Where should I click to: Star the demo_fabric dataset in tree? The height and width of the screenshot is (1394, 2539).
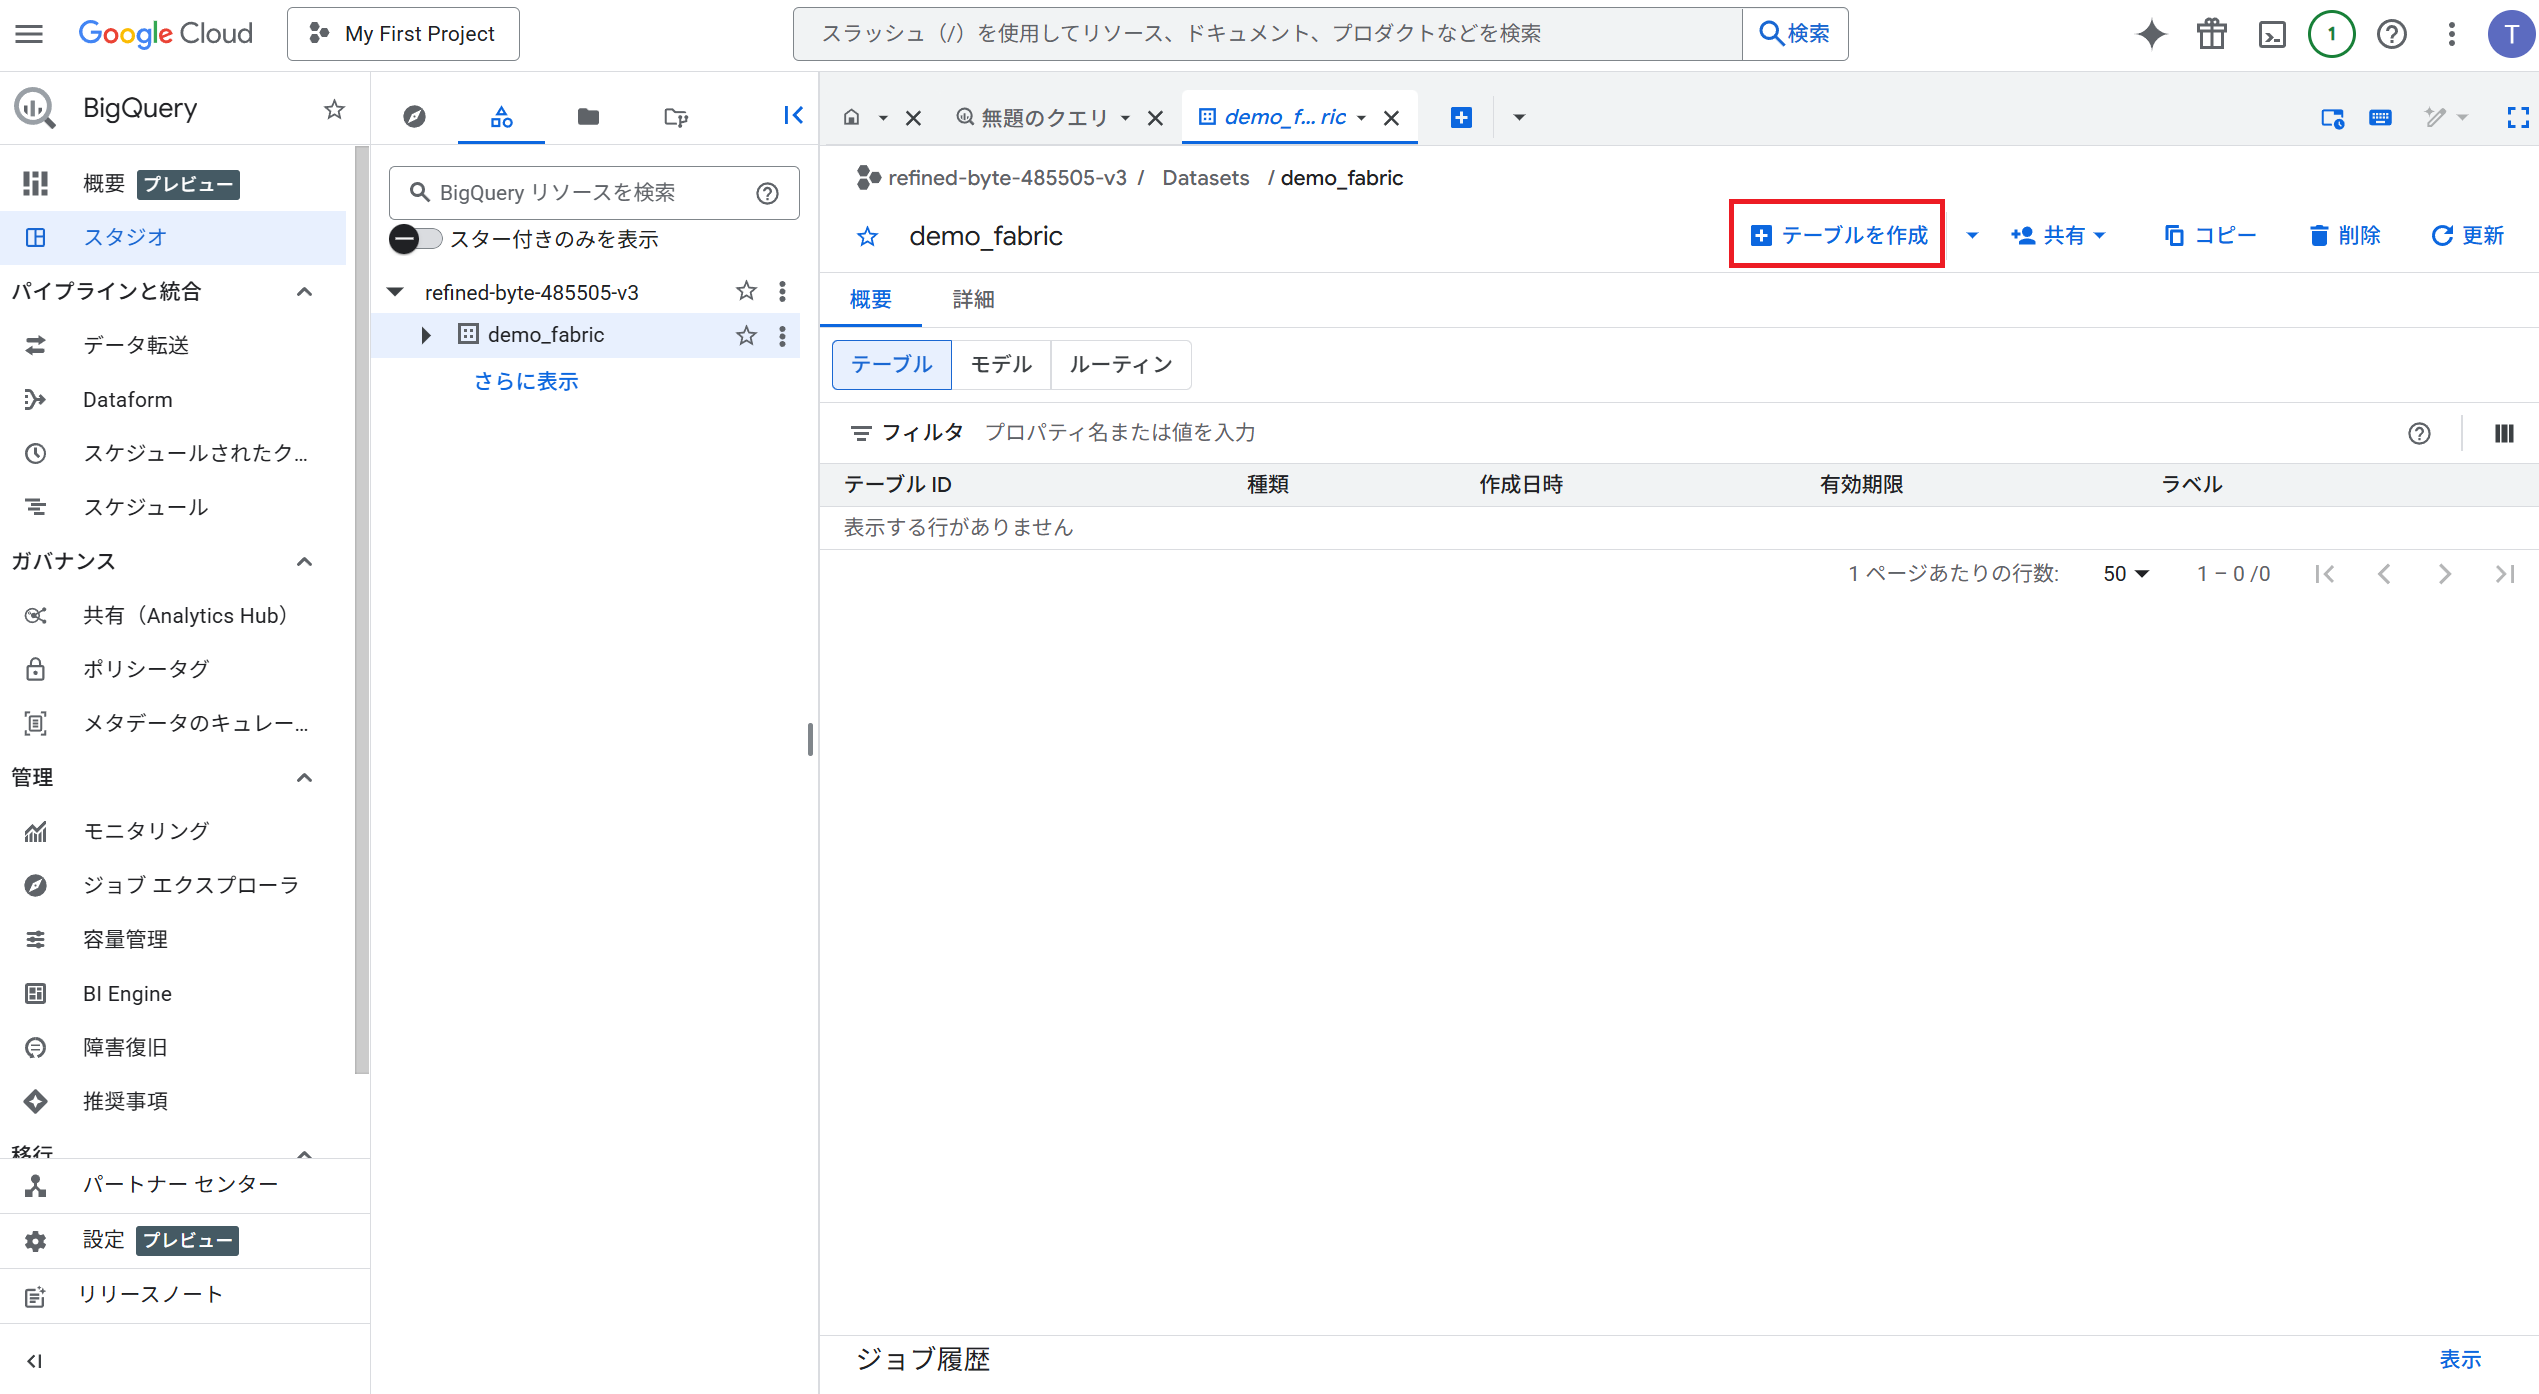click(x=746, y=335)
